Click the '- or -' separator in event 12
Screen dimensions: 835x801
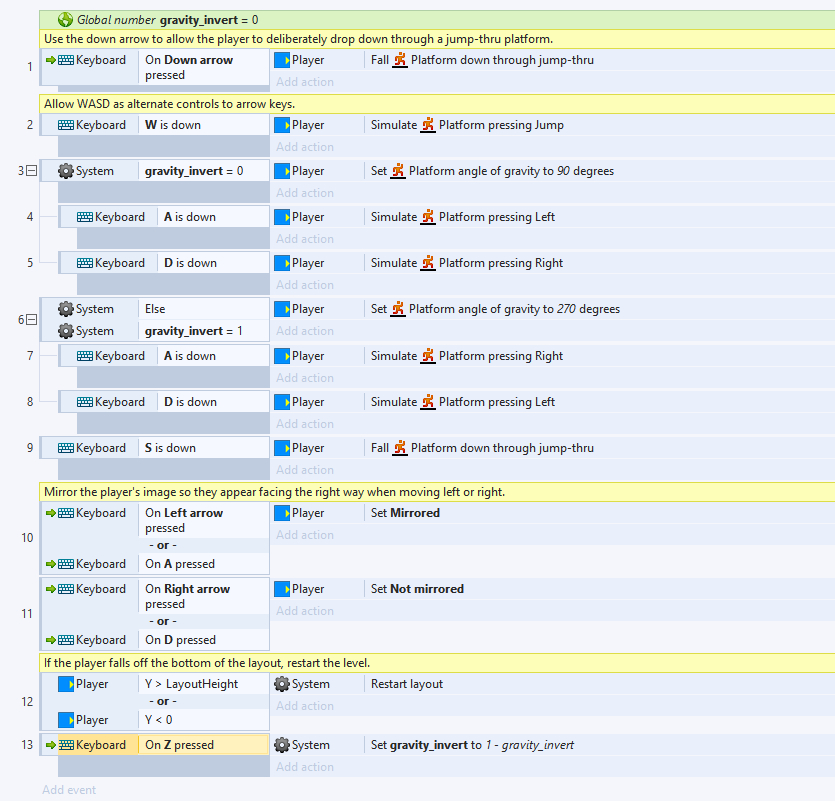click(x=162, y=701)
